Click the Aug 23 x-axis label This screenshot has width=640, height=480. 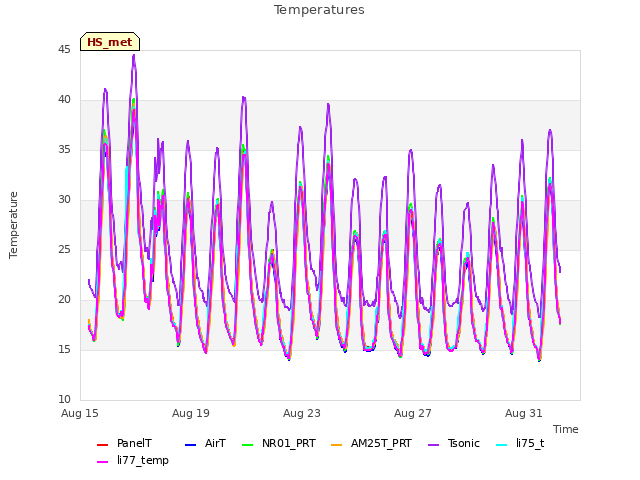[x=302, y=413]
